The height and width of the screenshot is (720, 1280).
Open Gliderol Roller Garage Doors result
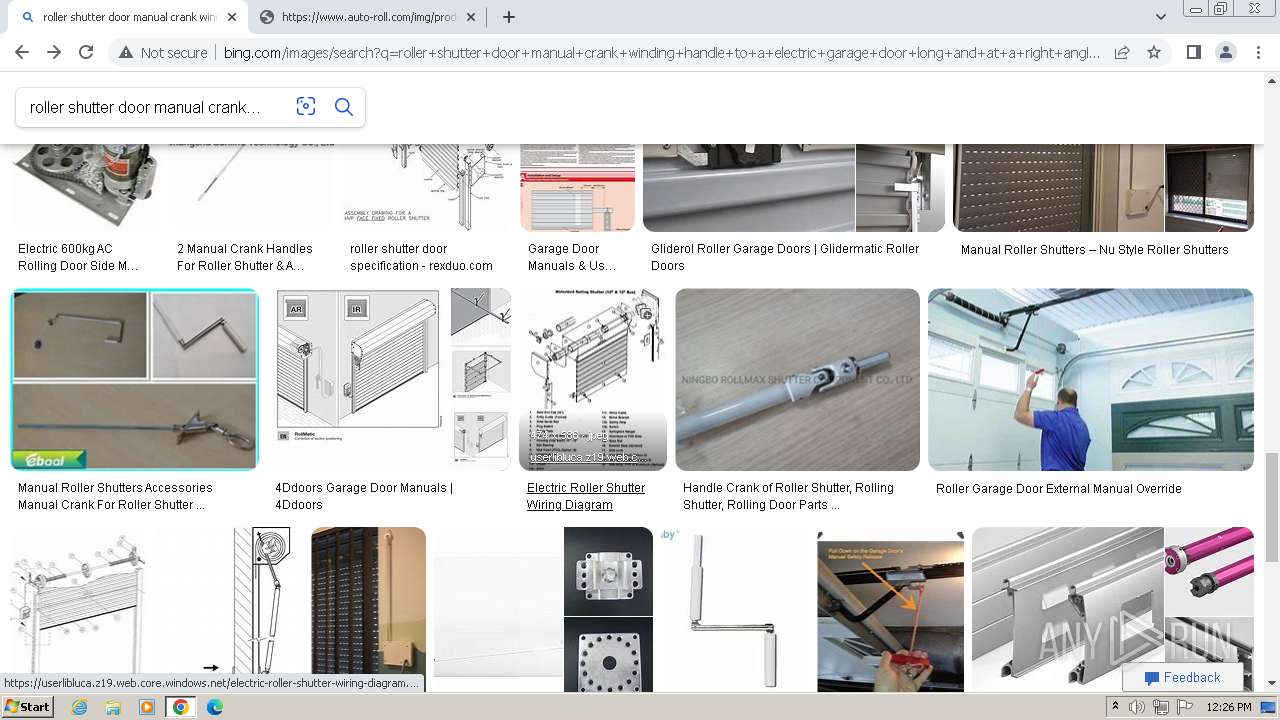tap(785, 257)
